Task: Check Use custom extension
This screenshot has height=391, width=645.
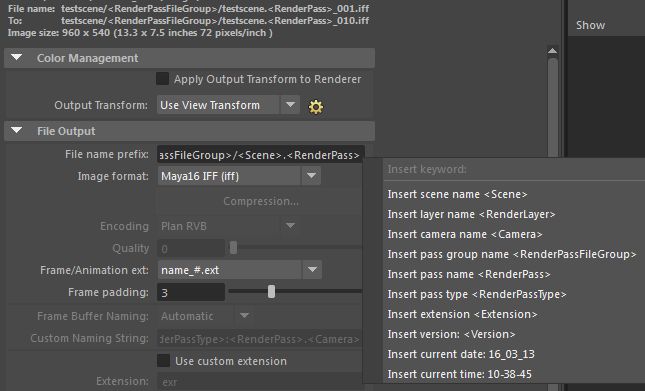Action: pos(163,361)
